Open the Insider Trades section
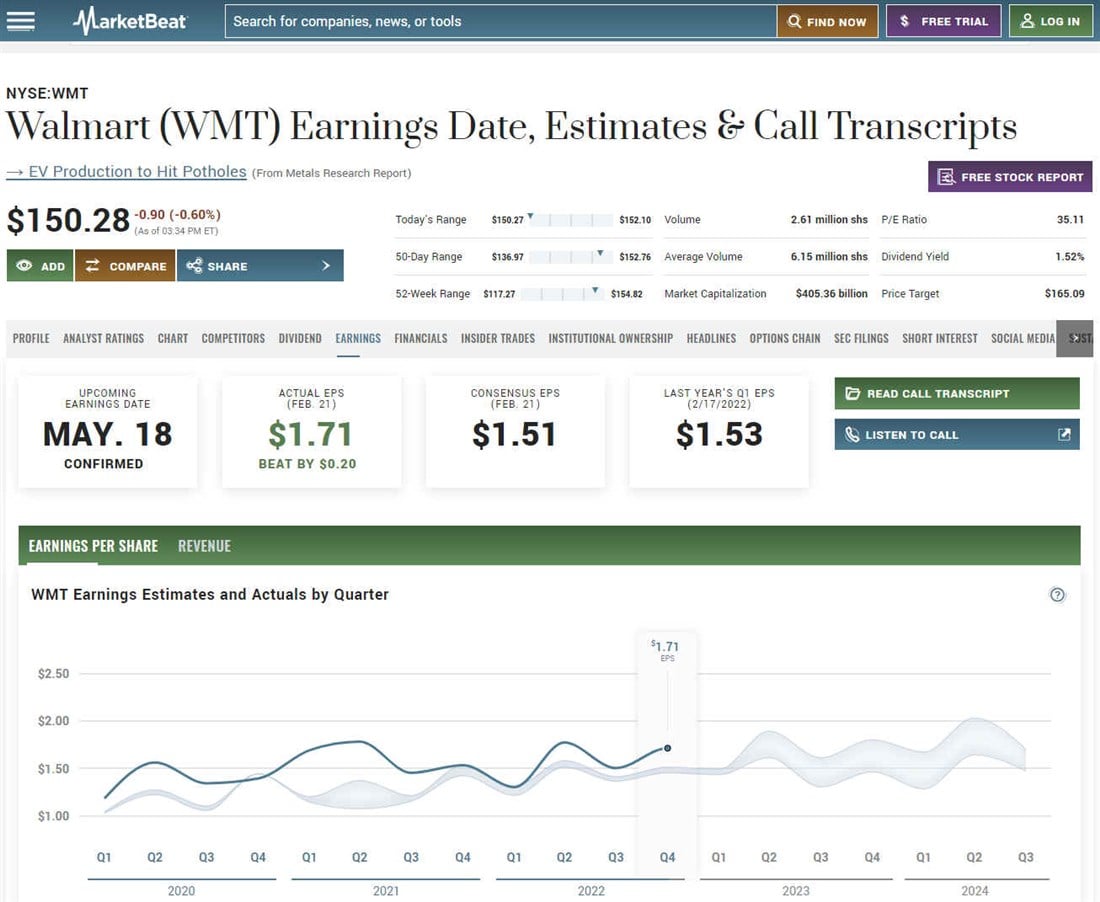Viewport: 1100px width, 902px height. point(497,338)
